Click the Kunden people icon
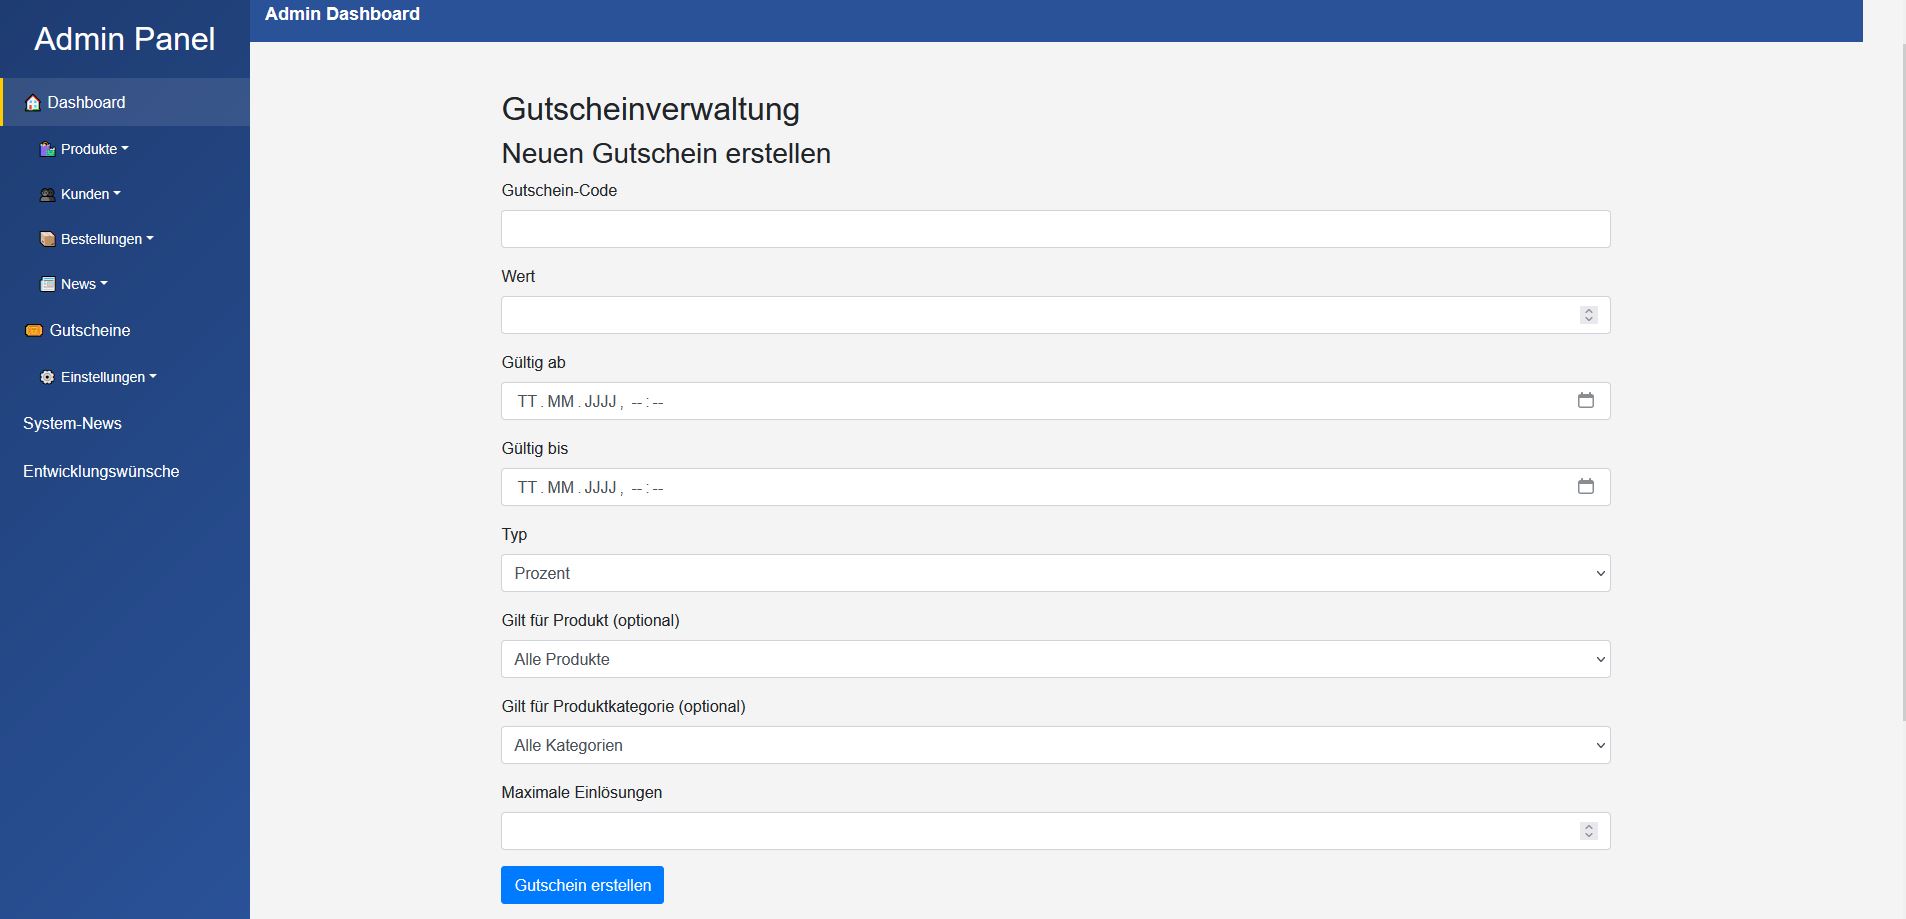 47,195
